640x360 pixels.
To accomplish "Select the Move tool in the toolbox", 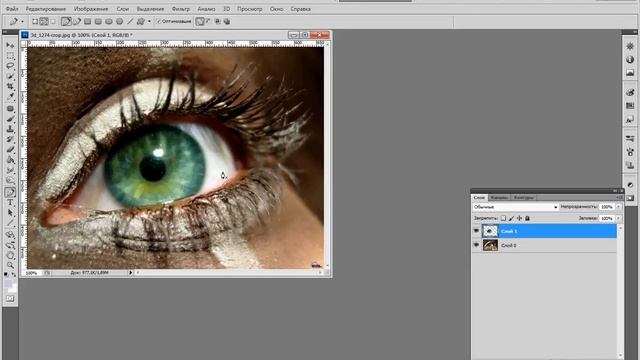I will tap(10, 45).
